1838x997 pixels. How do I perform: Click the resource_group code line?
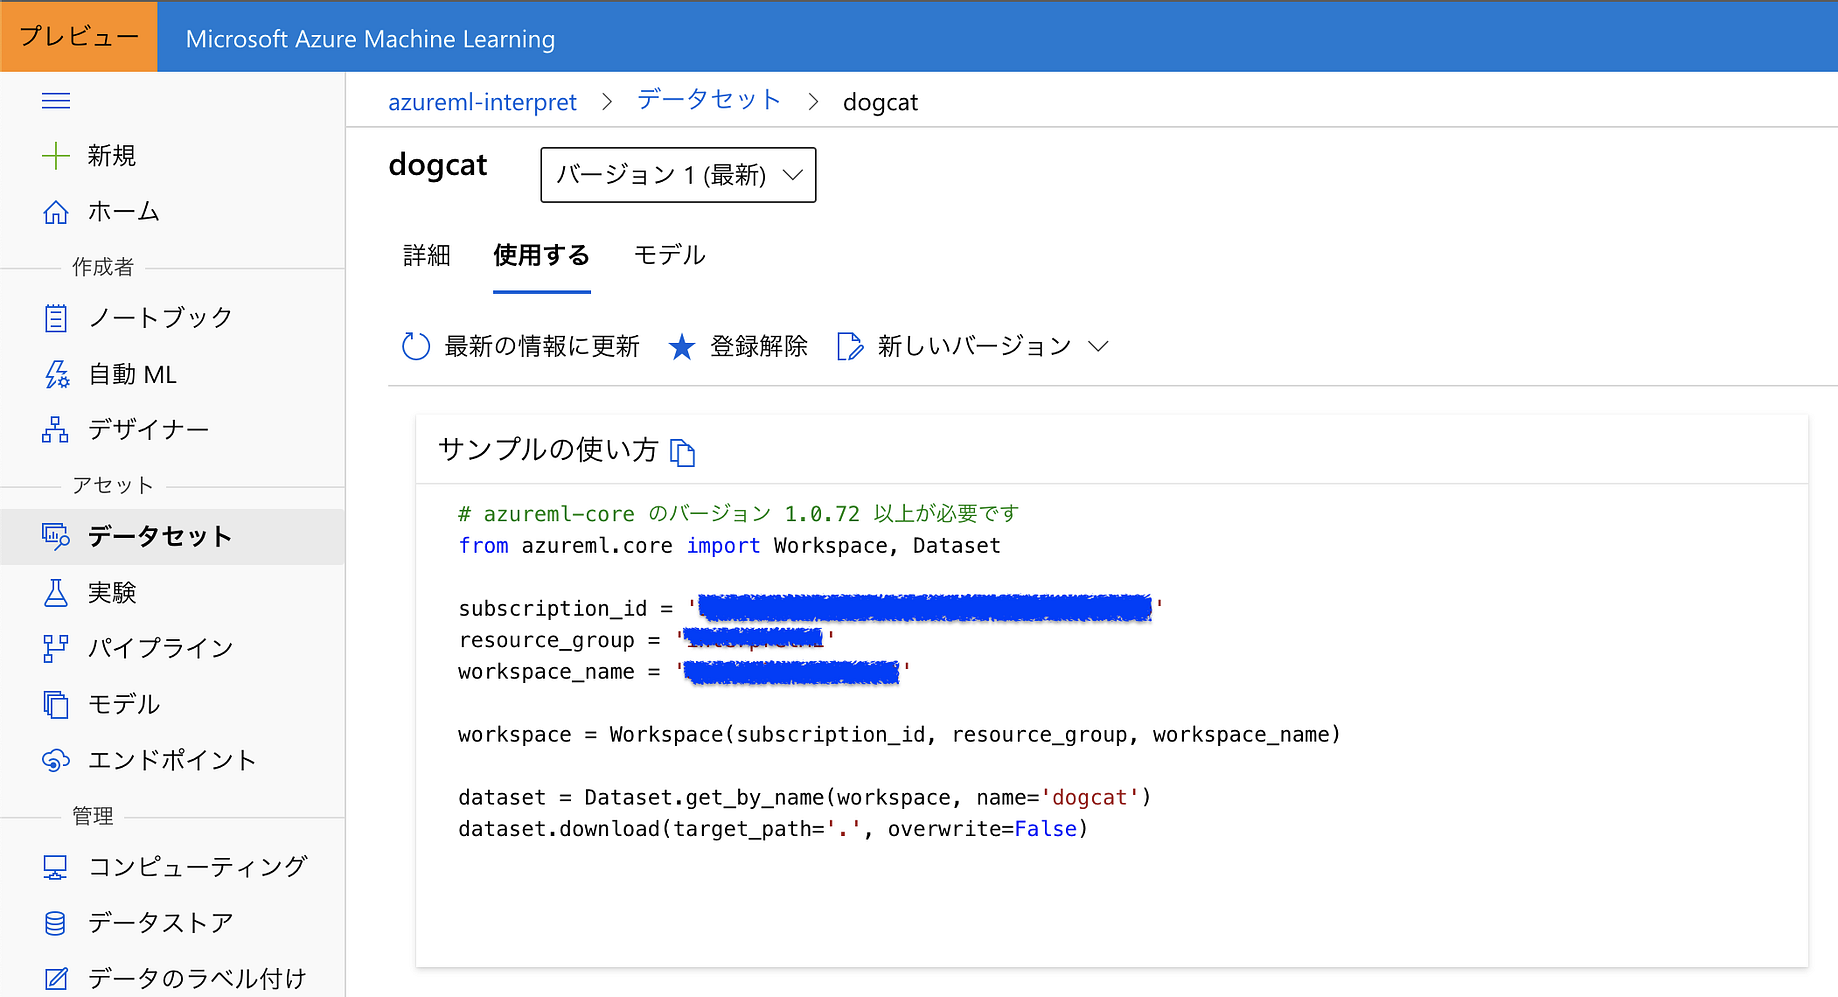tap(646, 639)
